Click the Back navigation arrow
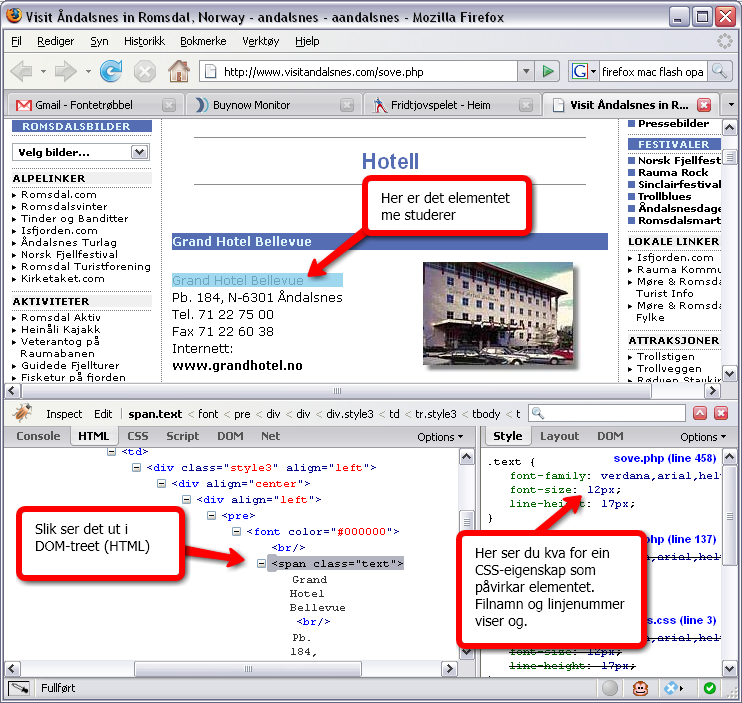 [x=21, y=71]
